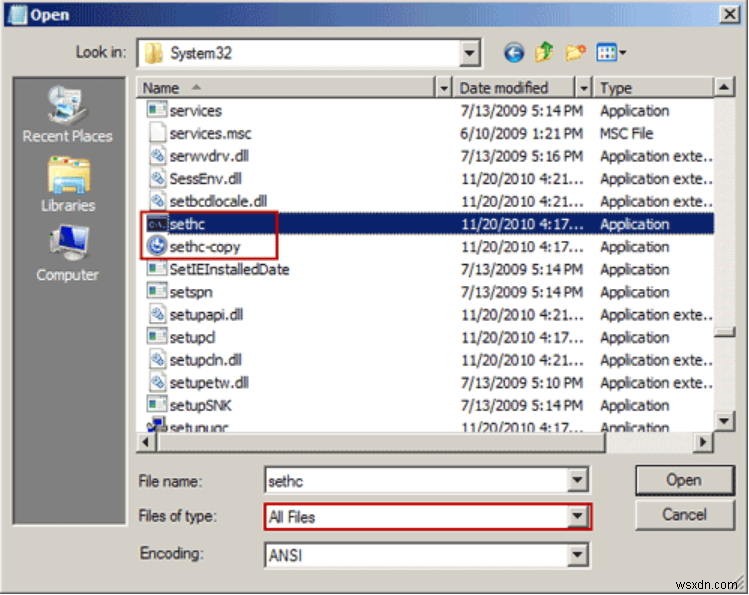Click the vertical scrollbar down arrow

point(724,421)
